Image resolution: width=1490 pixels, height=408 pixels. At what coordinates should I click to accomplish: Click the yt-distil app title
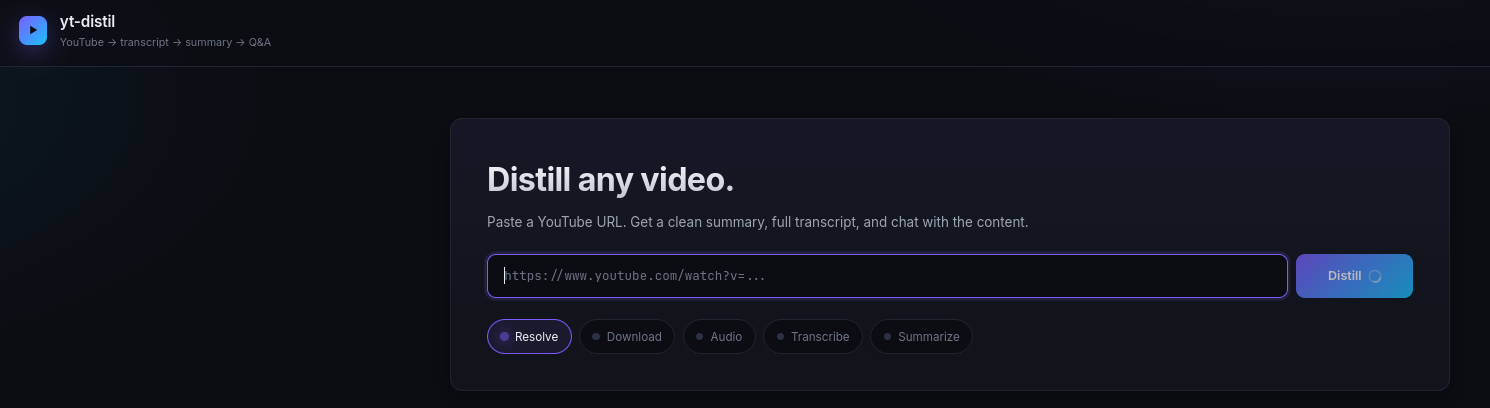click(87, 21)
